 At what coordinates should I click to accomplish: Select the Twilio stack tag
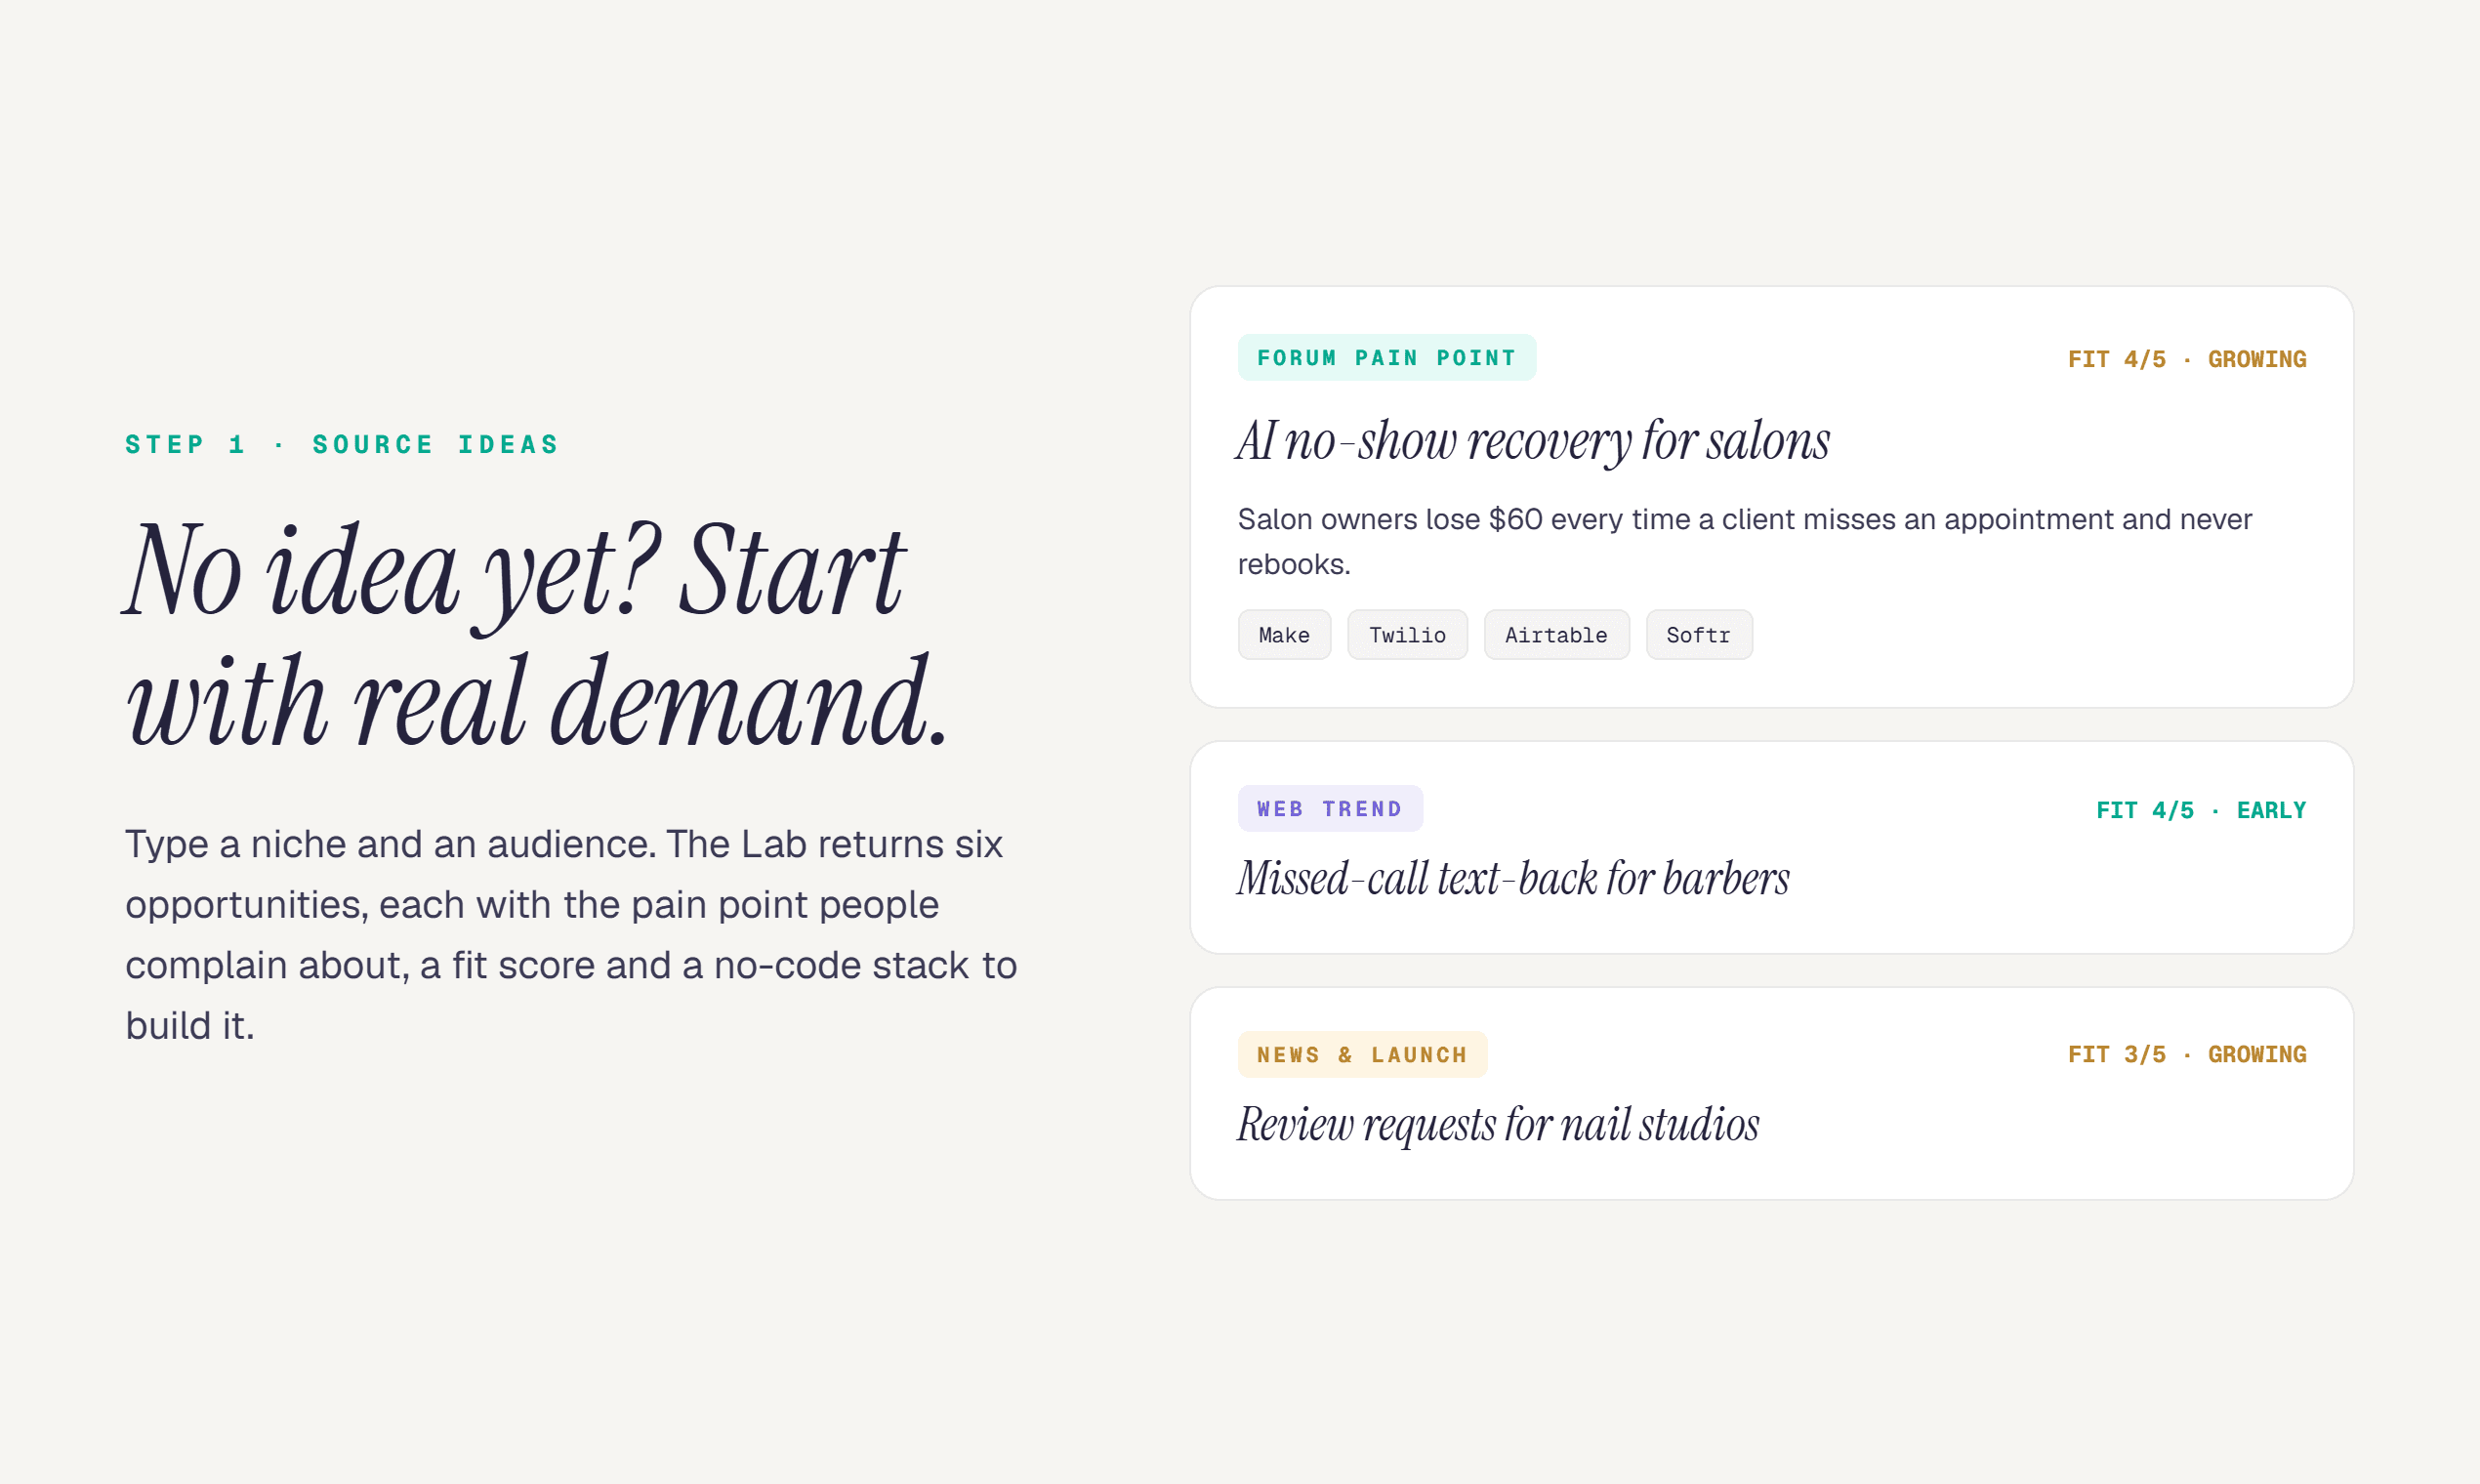tap(1407, 635)
